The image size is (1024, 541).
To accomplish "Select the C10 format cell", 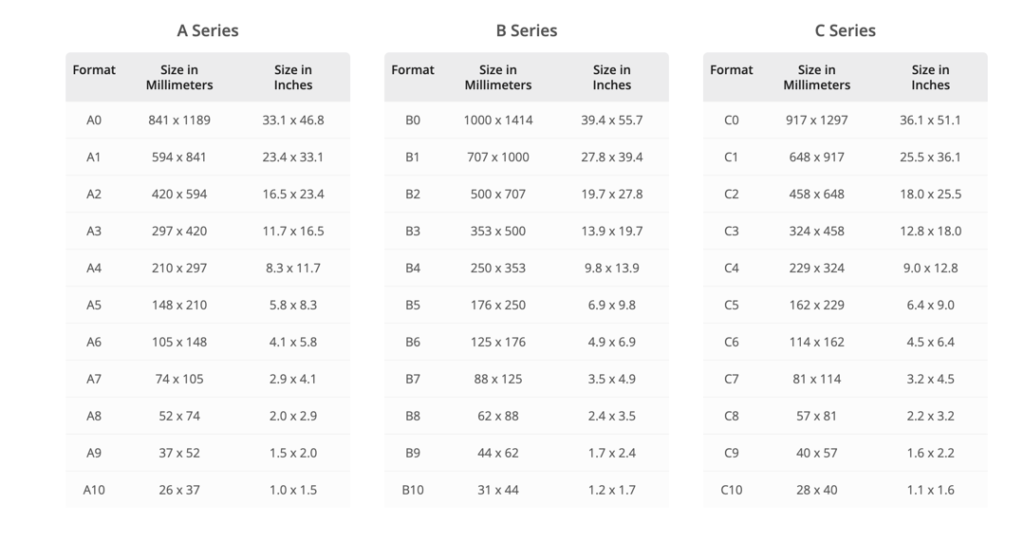I will [x=731, y=490].
